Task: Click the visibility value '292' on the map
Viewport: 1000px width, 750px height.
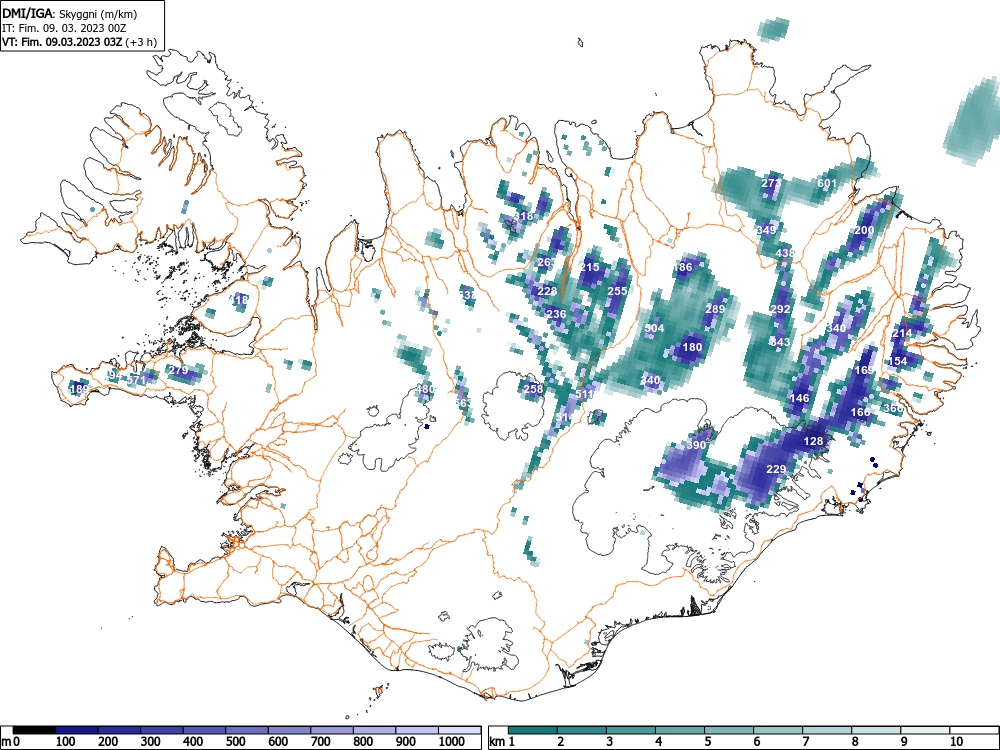Action: coord(781,309)
